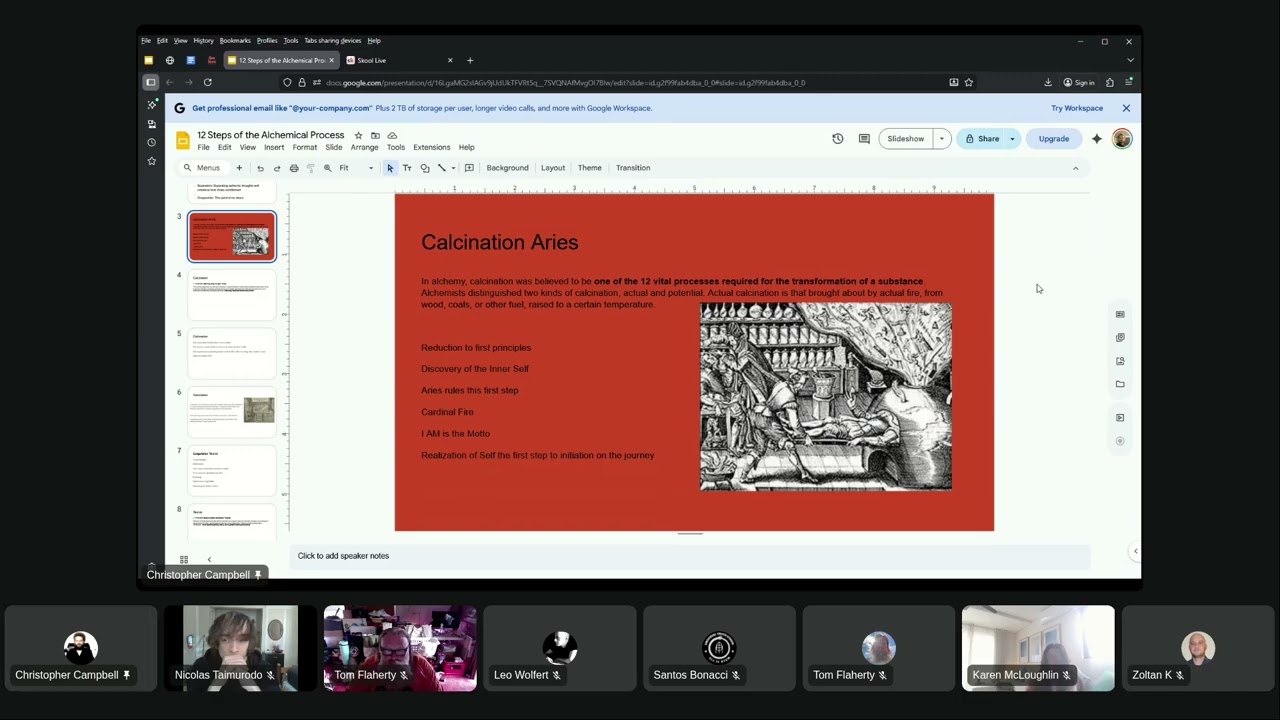Viewport: 1280px width, 720px height.
Task: Click the Add comment icon
Action: click(x=469, y=168)
